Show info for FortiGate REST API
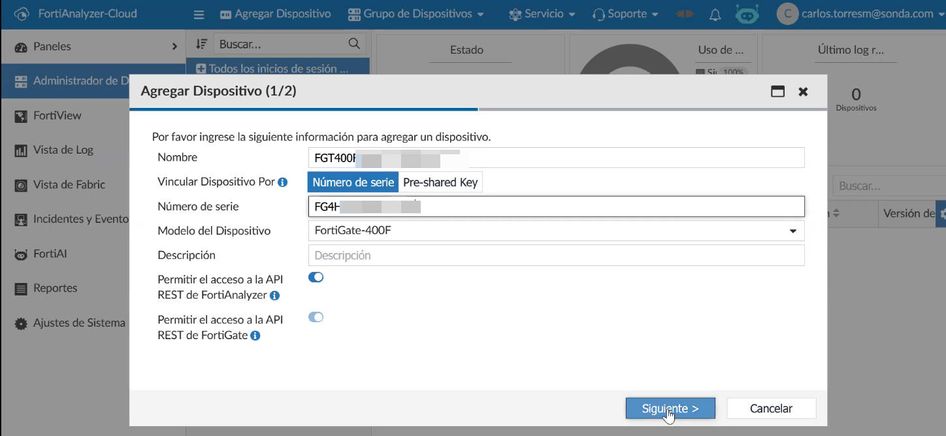Viewport: 946px width, 436px height. [x=255, y=335]
